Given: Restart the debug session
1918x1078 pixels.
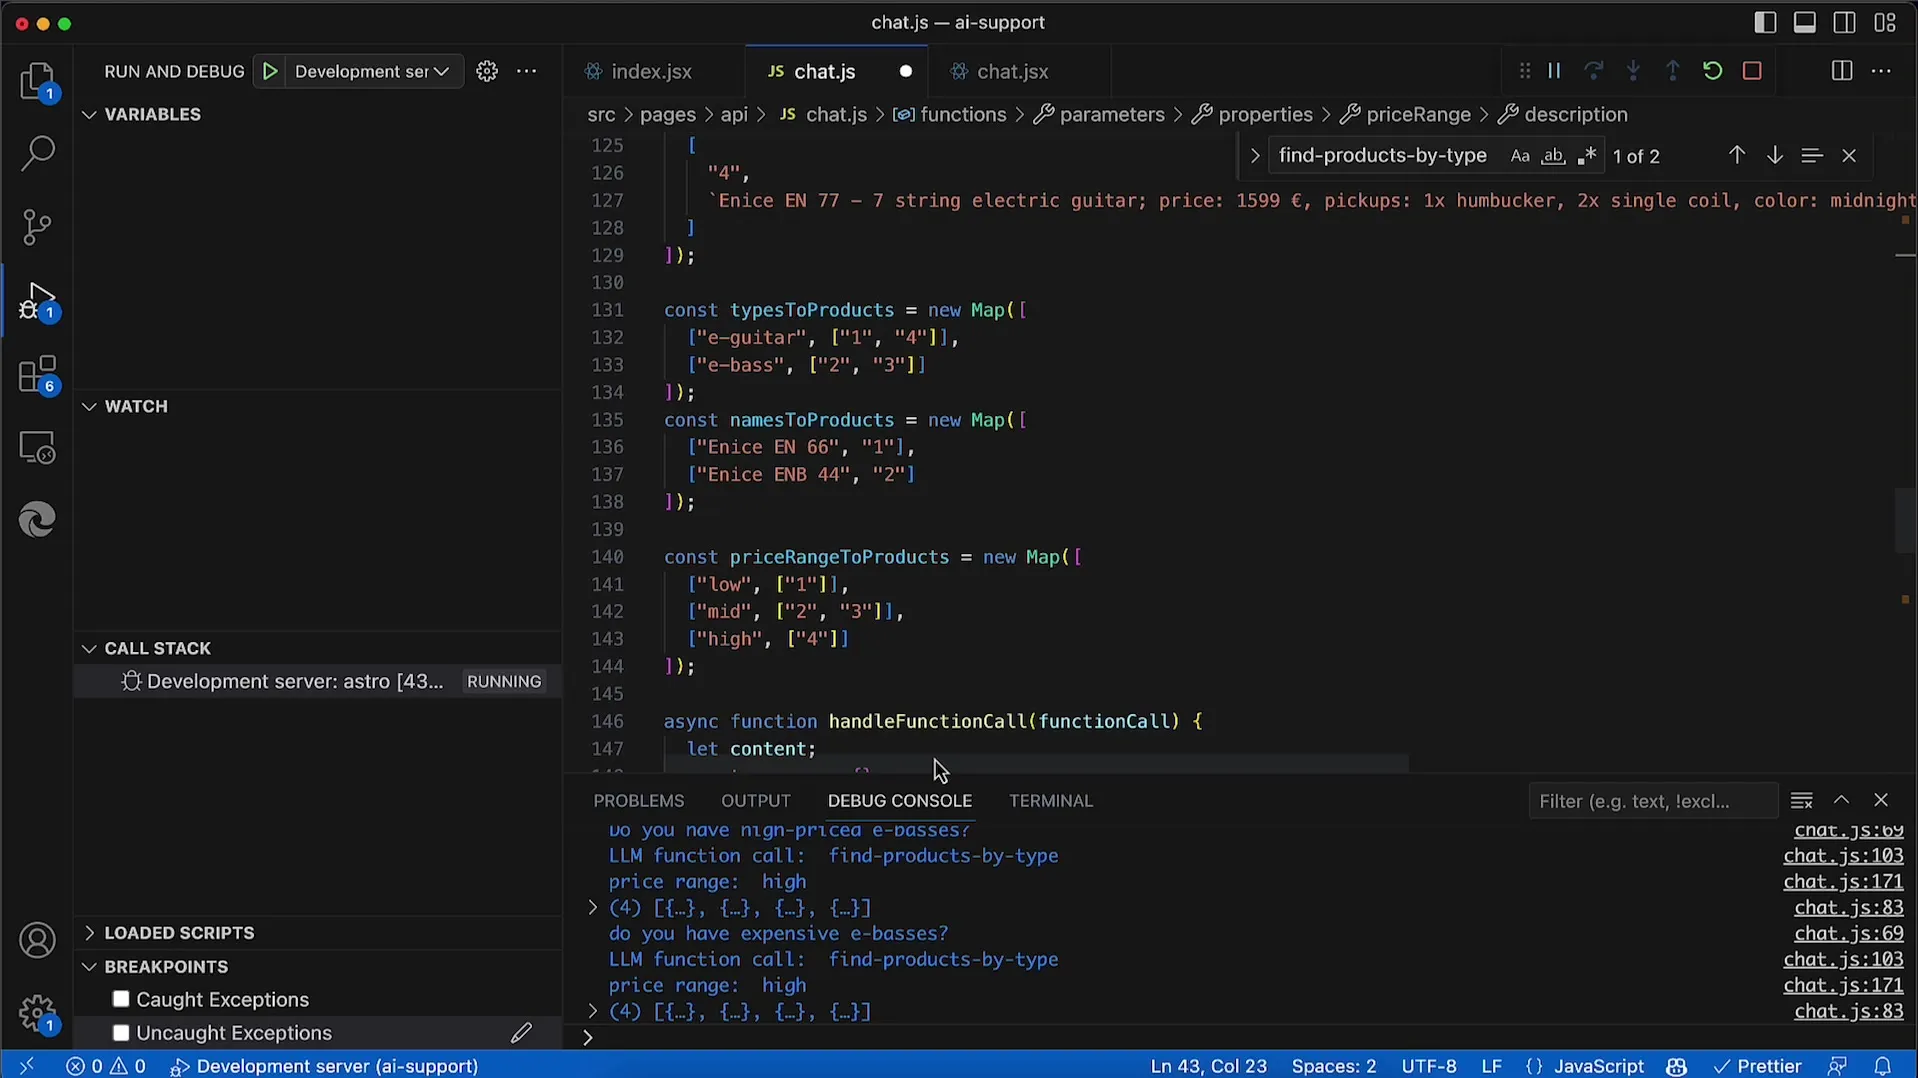Looking at the screenshot, I should pyautogui.click(x=1712, y=71).
